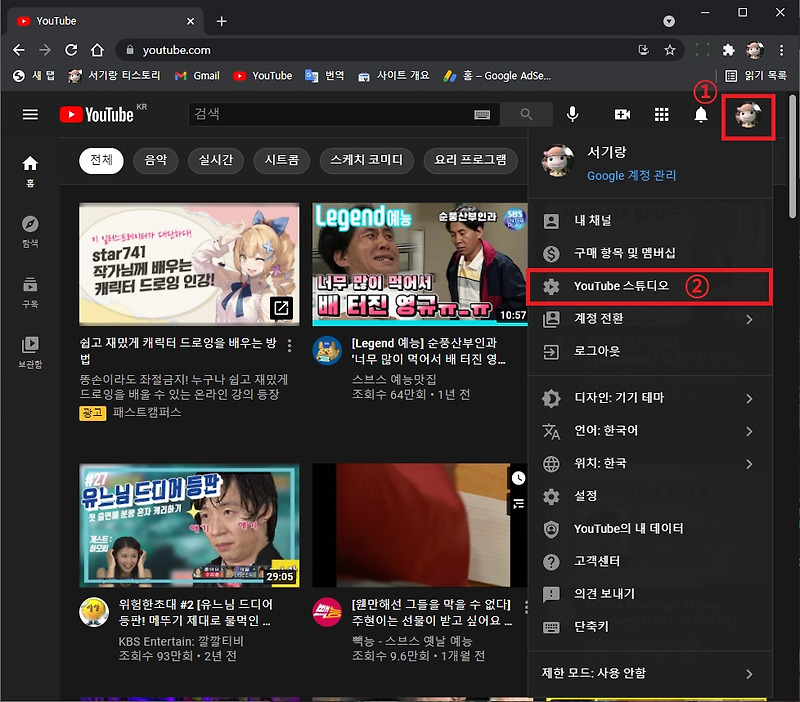
Task: Open options for the drawing ad
Action: [289, 346]
